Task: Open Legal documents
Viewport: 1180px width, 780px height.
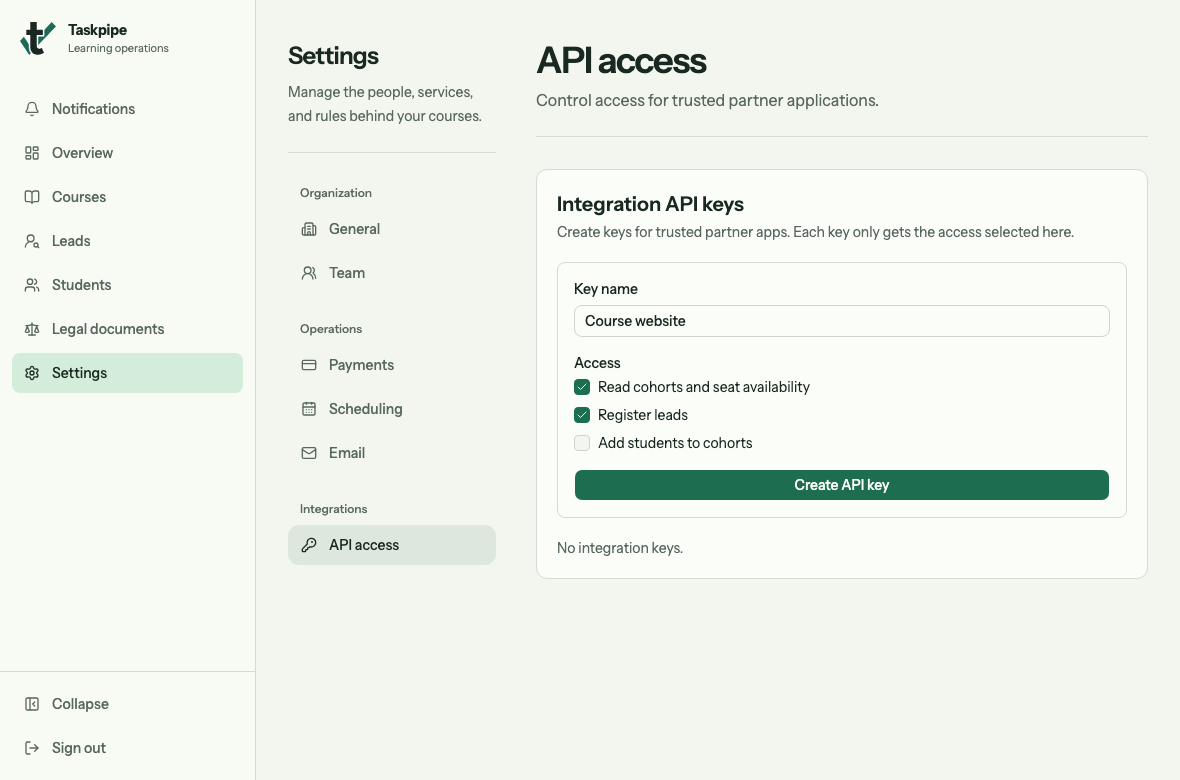Action: pyautogui.click(x=127, y=329)
